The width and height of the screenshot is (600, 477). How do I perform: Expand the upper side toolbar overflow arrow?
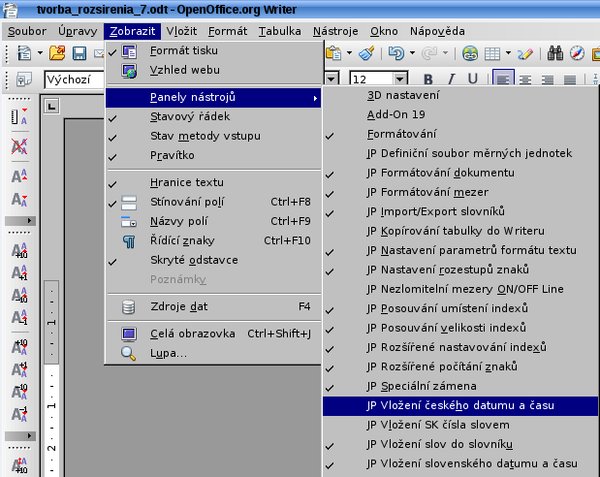pos(20,221)
